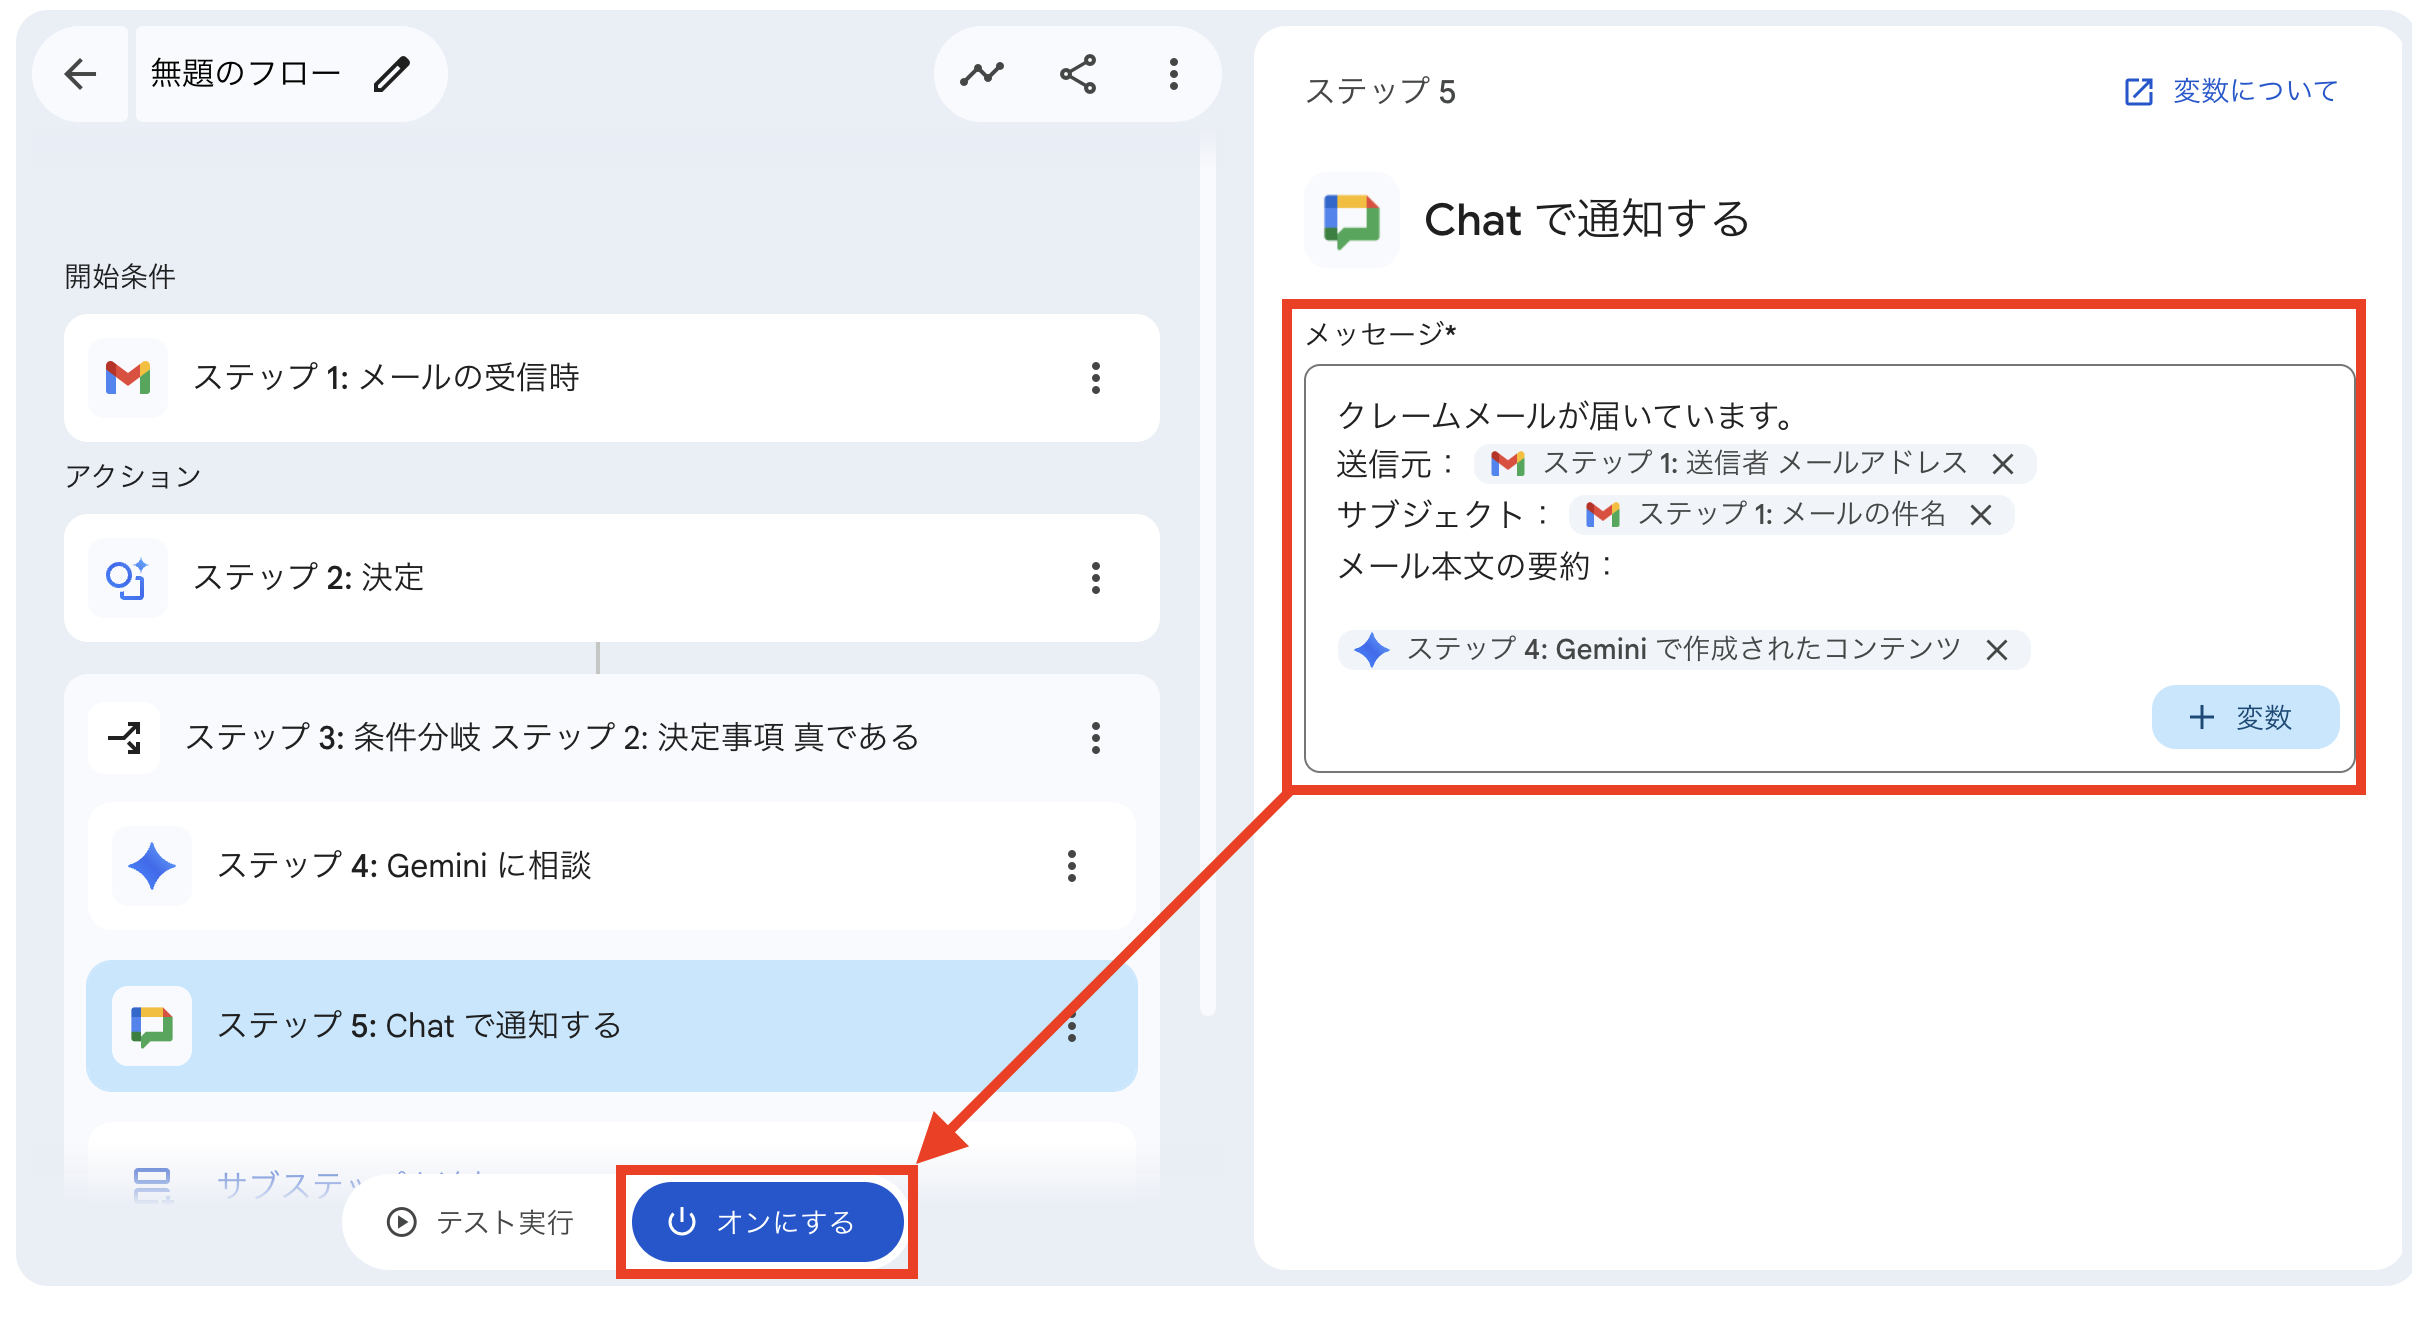
Task: Open options menu for ステップ 1
Action: click(1096, 378)
